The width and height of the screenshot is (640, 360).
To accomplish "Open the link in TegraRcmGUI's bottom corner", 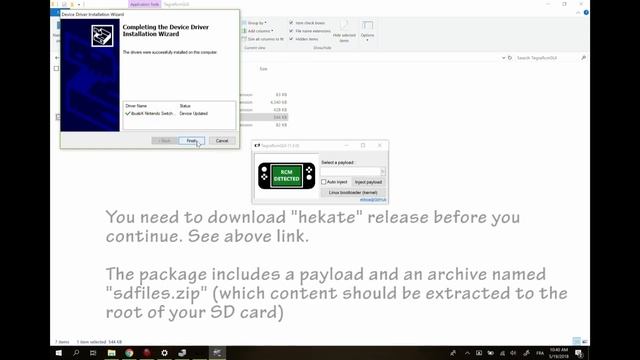I will coord(373,200).
